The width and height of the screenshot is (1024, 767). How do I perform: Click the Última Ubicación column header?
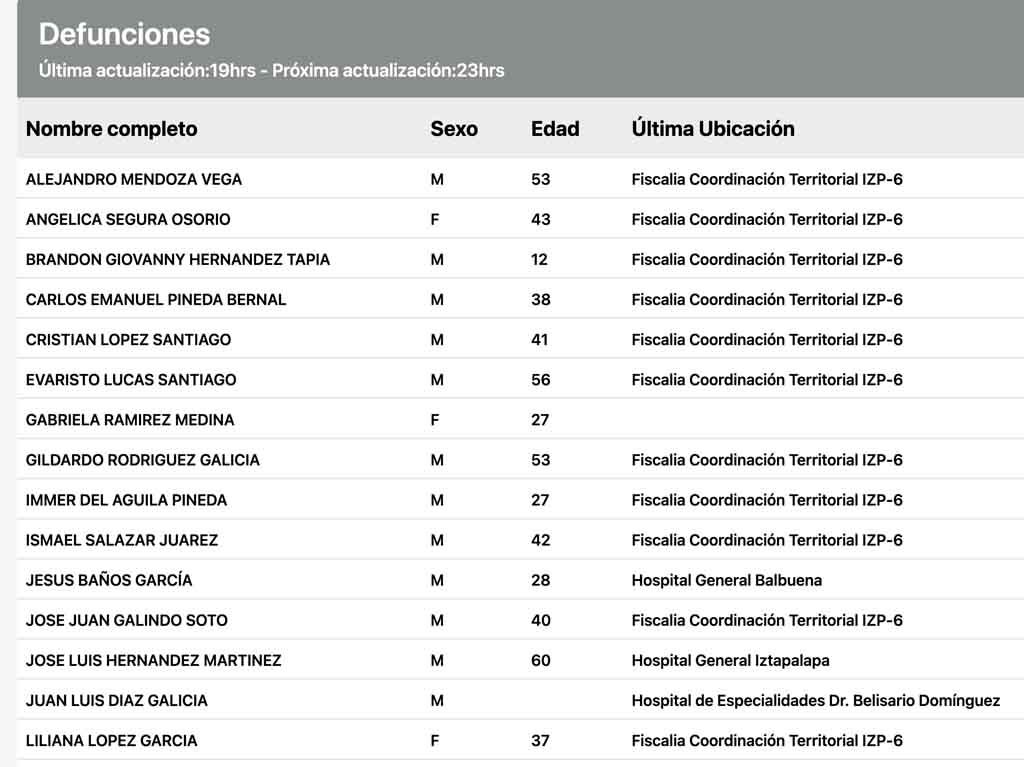pyautogui.click(x=713, y=129)
